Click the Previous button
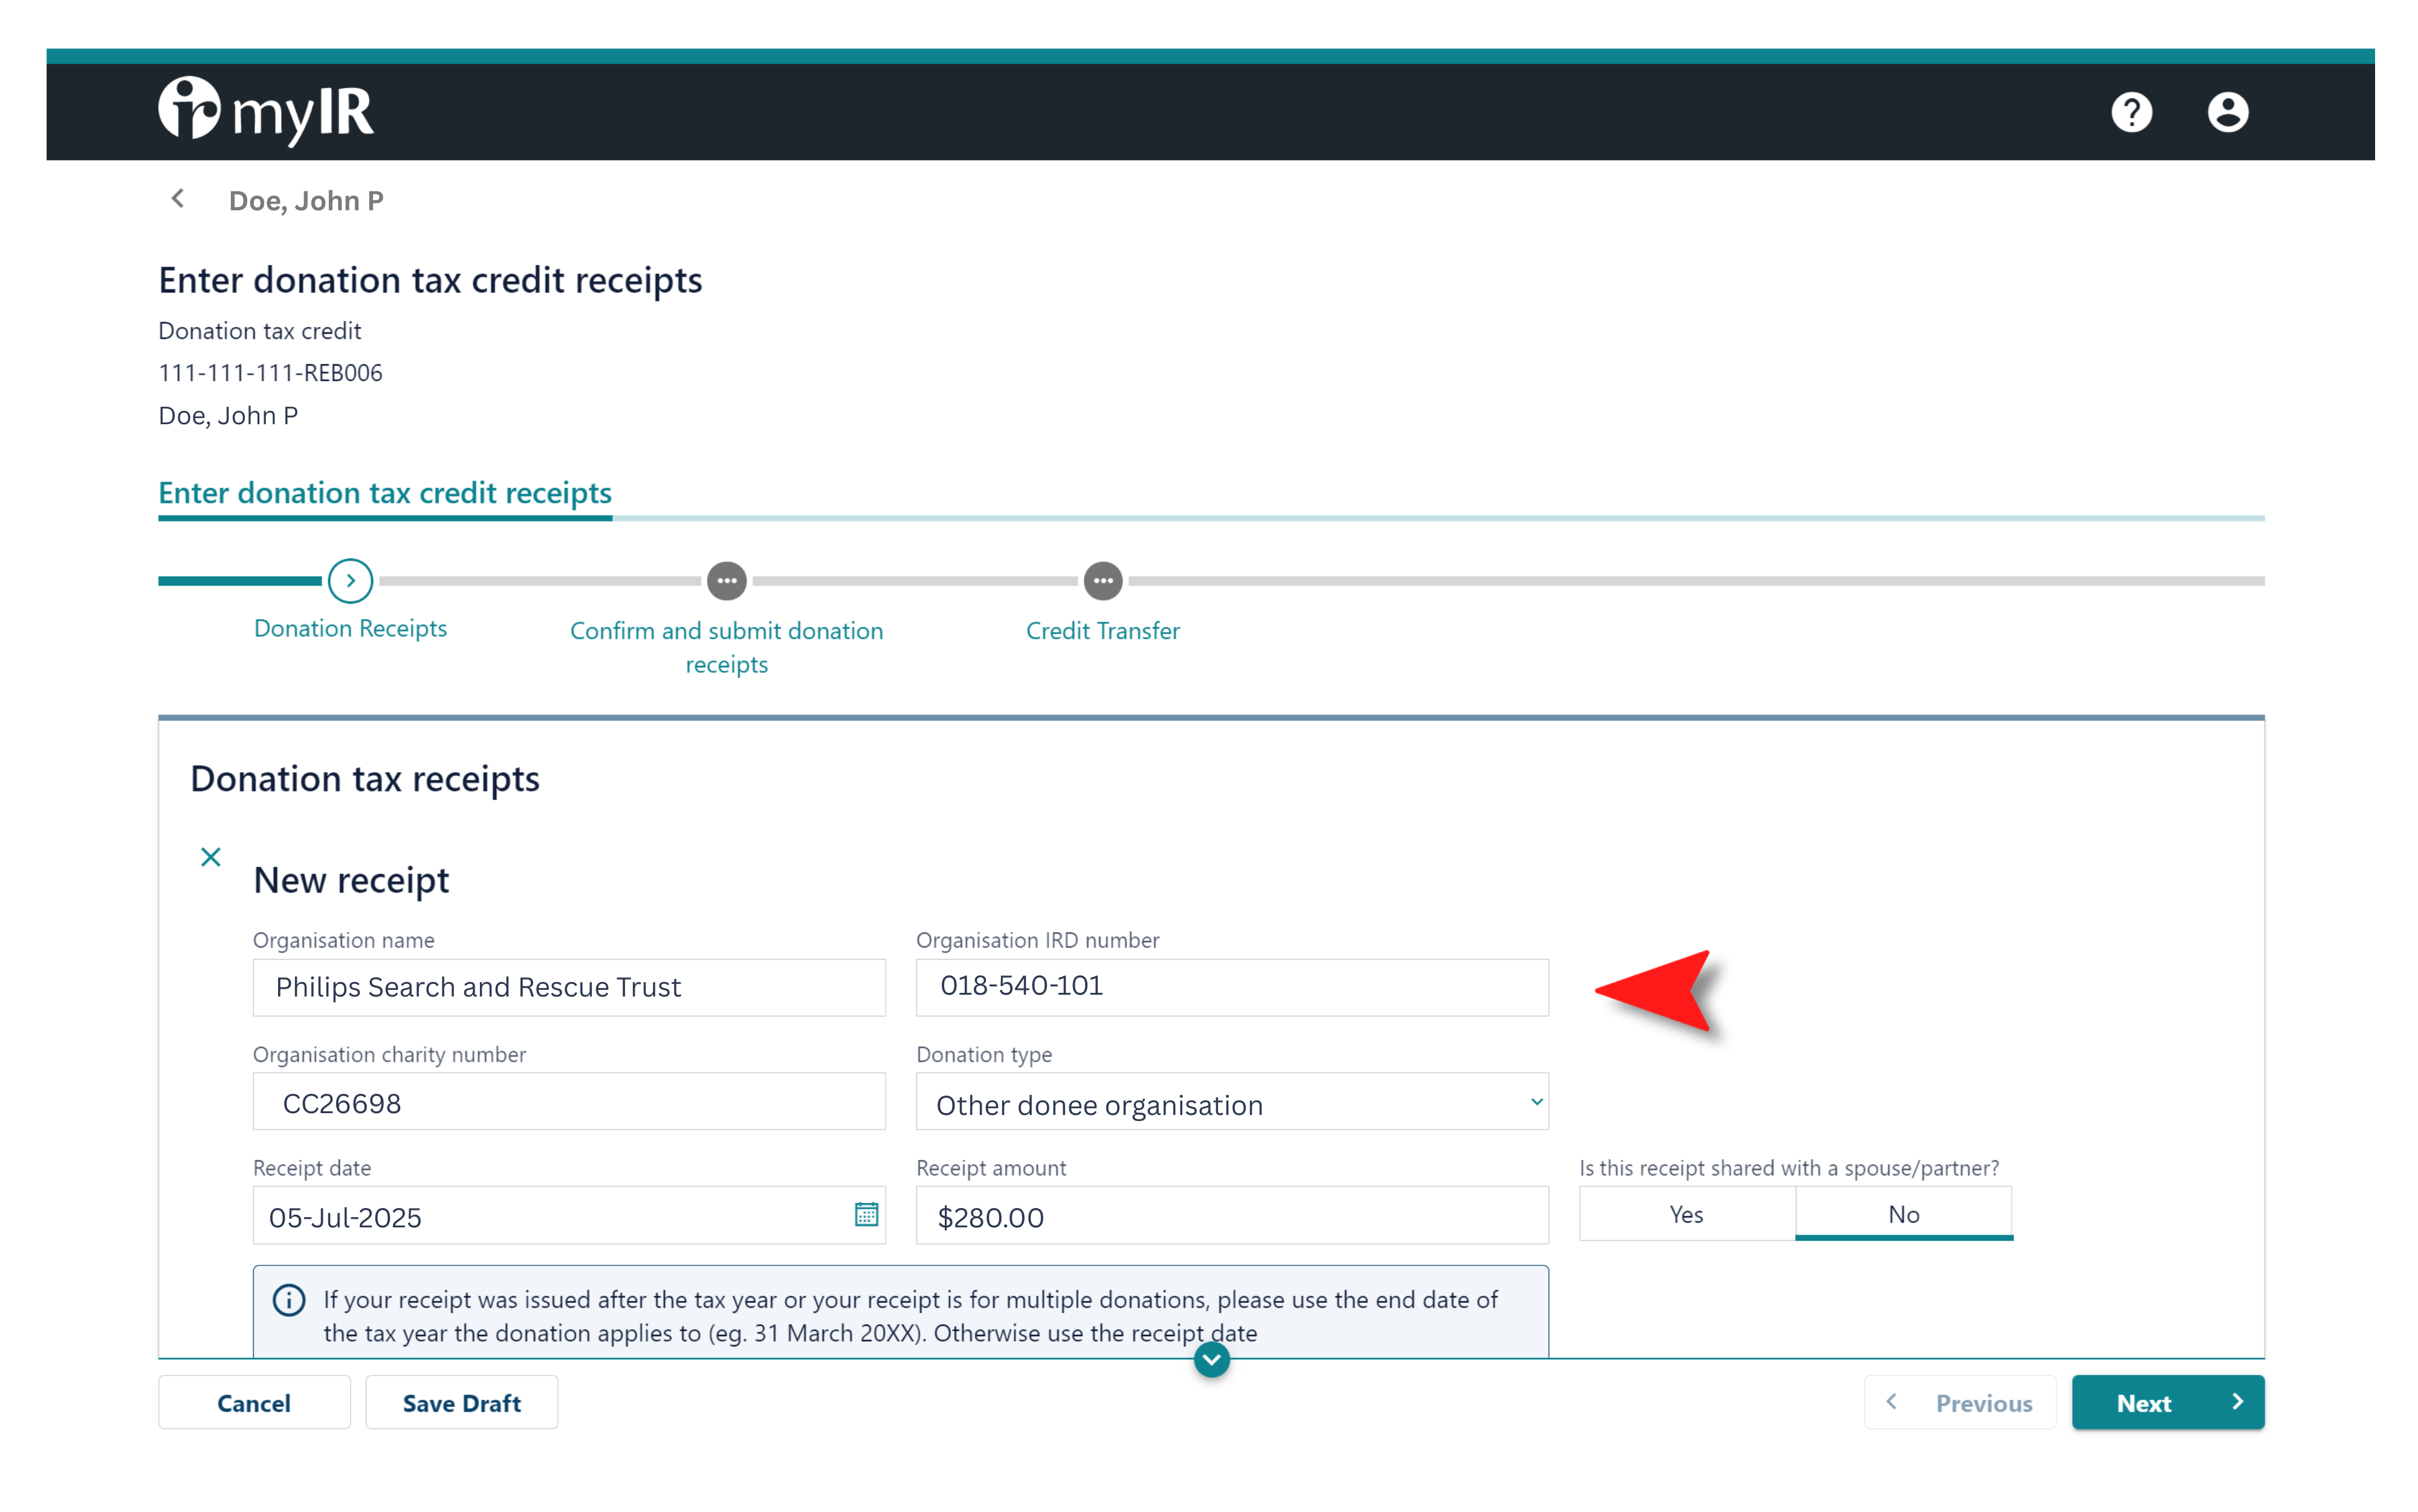Screen dimensions: 2418x1512 (x=1959, y=1402)
